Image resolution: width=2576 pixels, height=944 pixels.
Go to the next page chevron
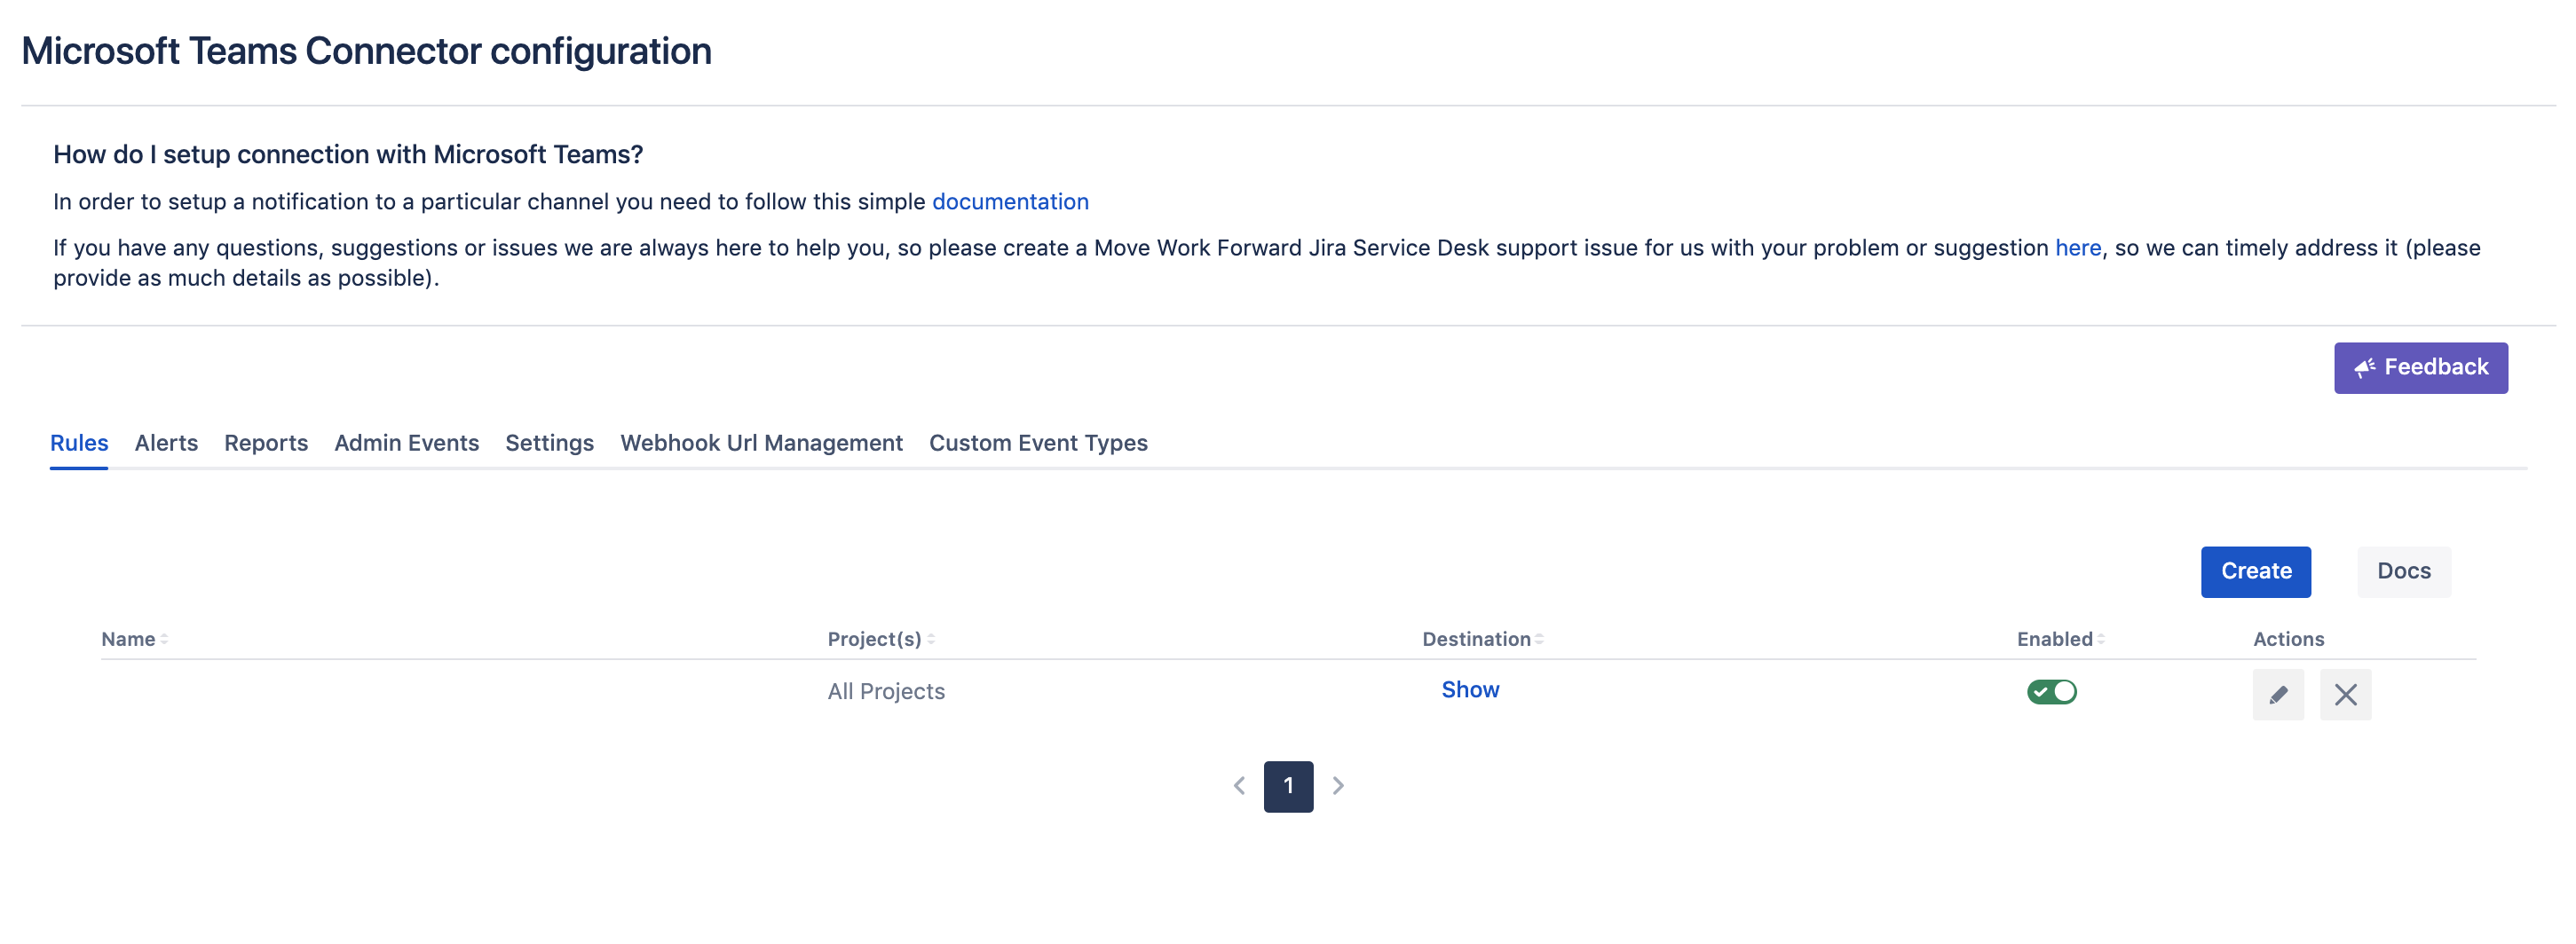[x=1338, y=786]
